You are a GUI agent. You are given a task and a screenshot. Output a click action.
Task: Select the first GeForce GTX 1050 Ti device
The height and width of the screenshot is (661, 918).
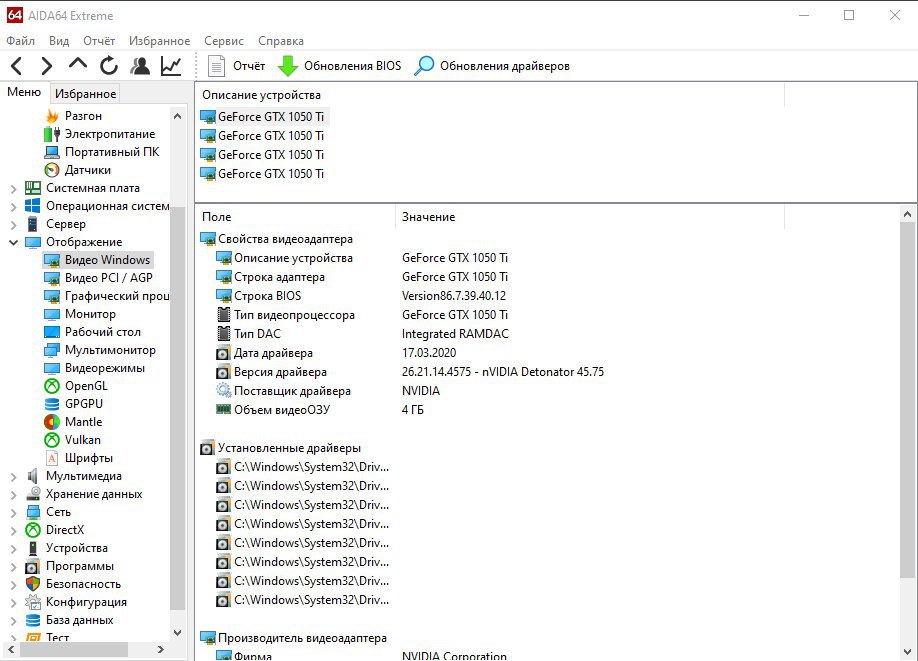coord(264,117)
